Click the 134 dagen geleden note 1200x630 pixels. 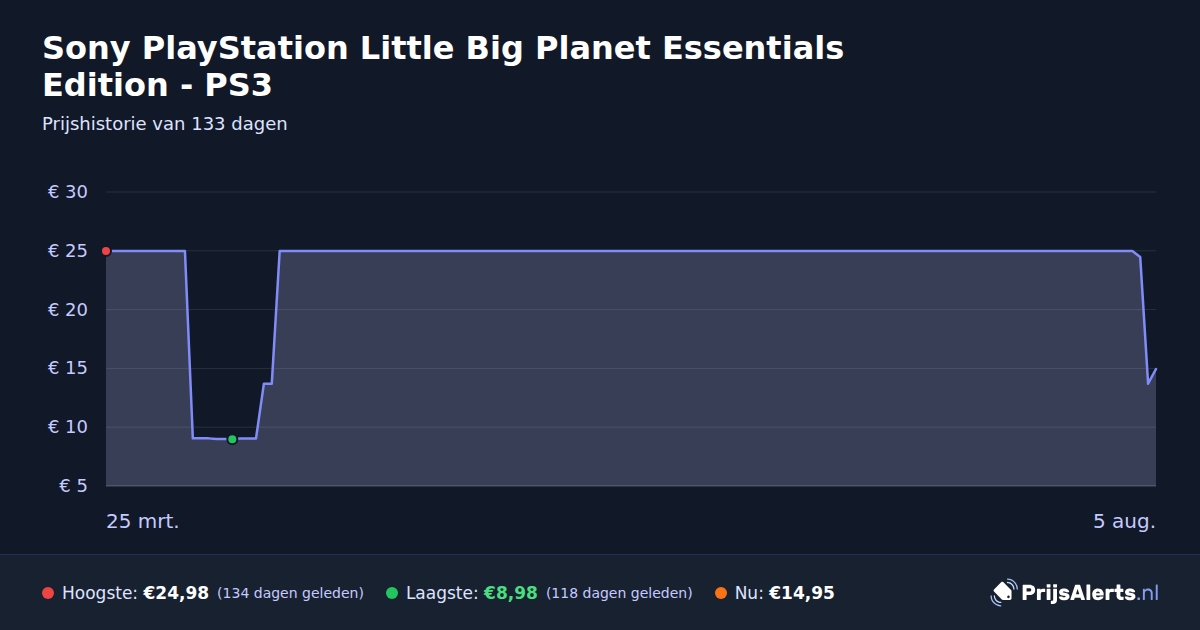290,593
